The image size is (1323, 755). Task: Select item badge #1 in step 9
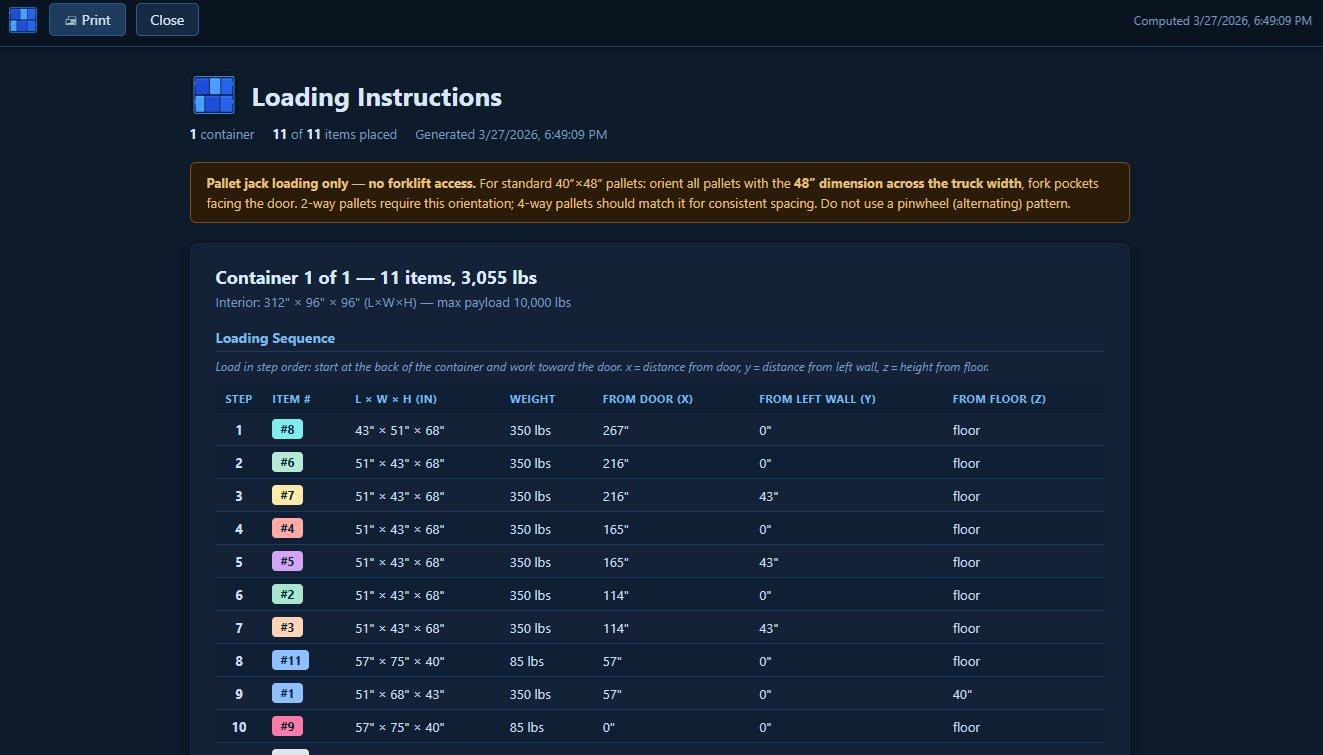coord(287,693)
